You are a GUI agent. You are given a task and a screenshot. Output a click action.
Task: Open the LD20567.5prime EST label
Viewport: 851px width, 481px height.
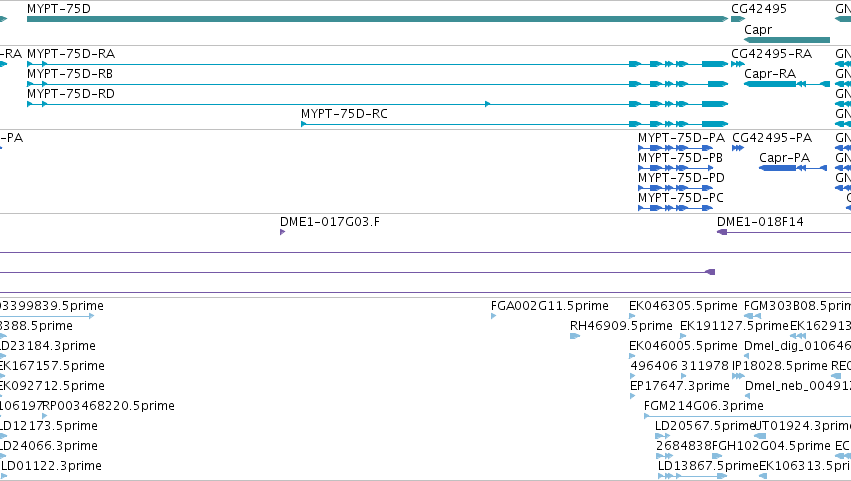pos(705,427)
